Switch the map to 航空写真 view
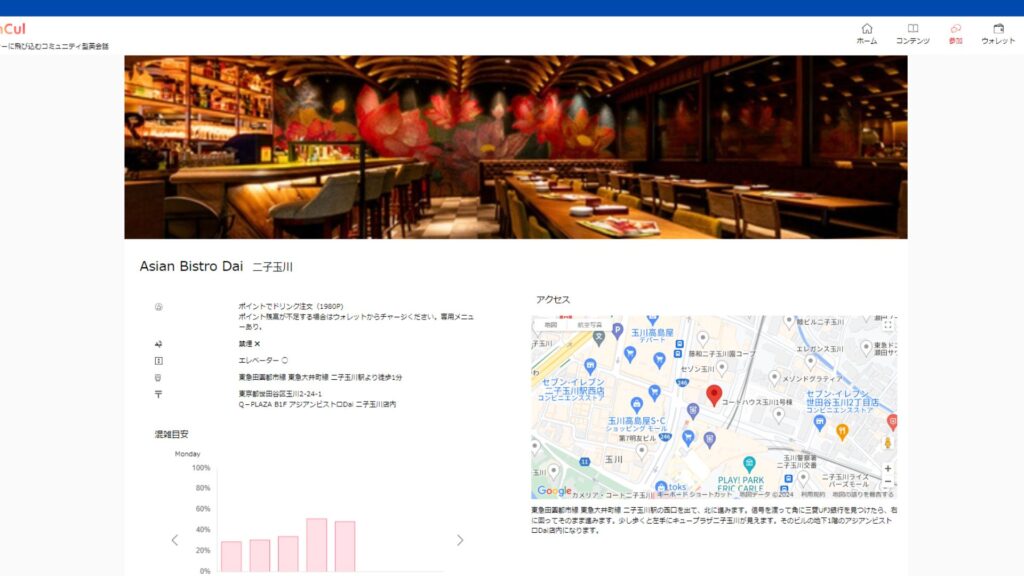The width and height of the screenshot is (1024, 576). [590, 325]
